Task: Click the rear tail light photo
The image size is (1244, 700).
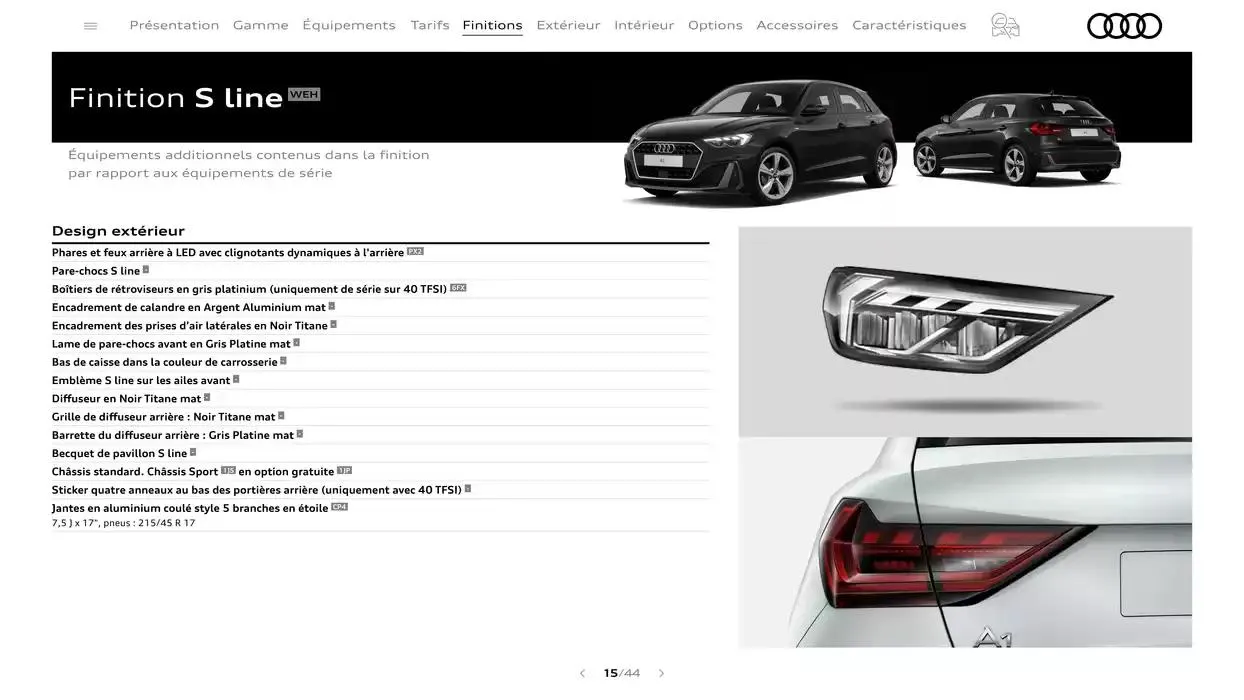Action: coord(964,543)
